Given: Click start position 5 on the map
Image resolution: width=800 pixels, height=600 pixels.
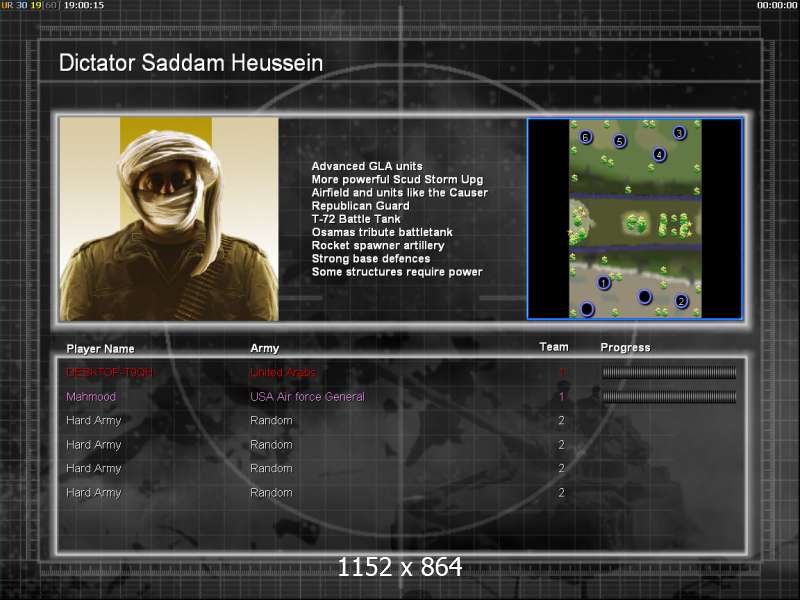Looking at the screenshot, I should click(619, 141).
